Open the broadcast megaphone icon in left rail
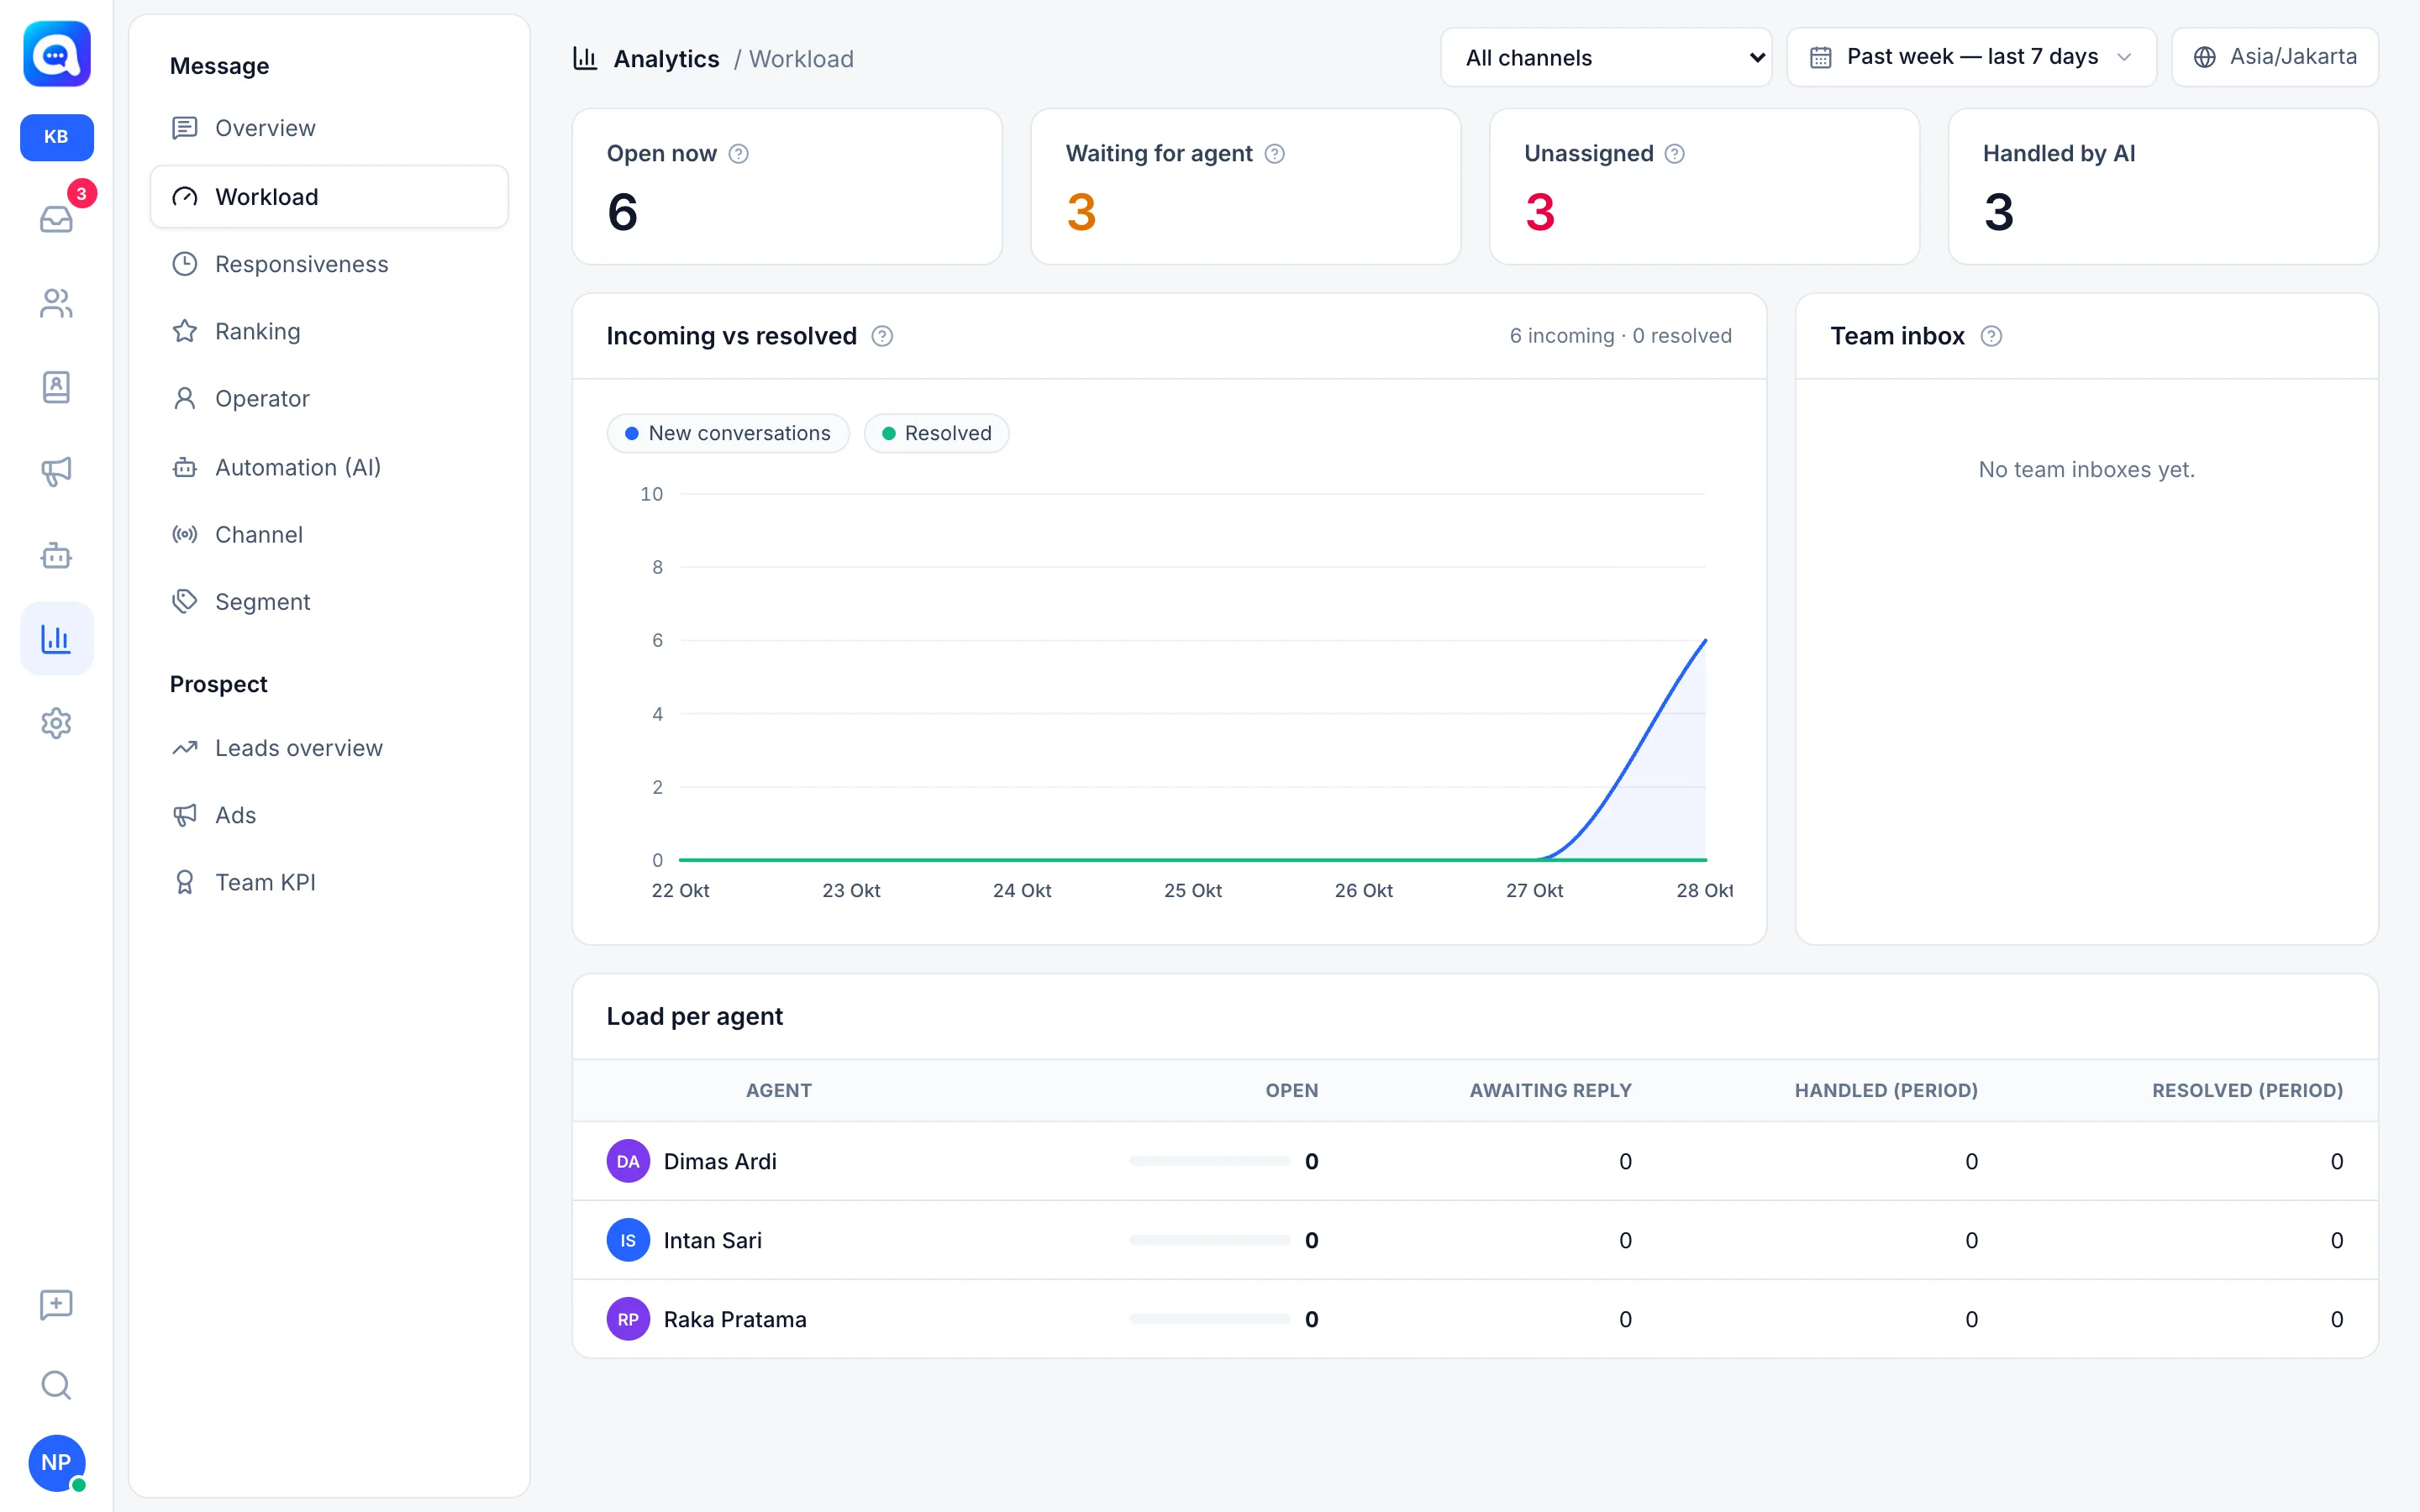This screenshot has height=1512, width=2420. click(56, 471)
